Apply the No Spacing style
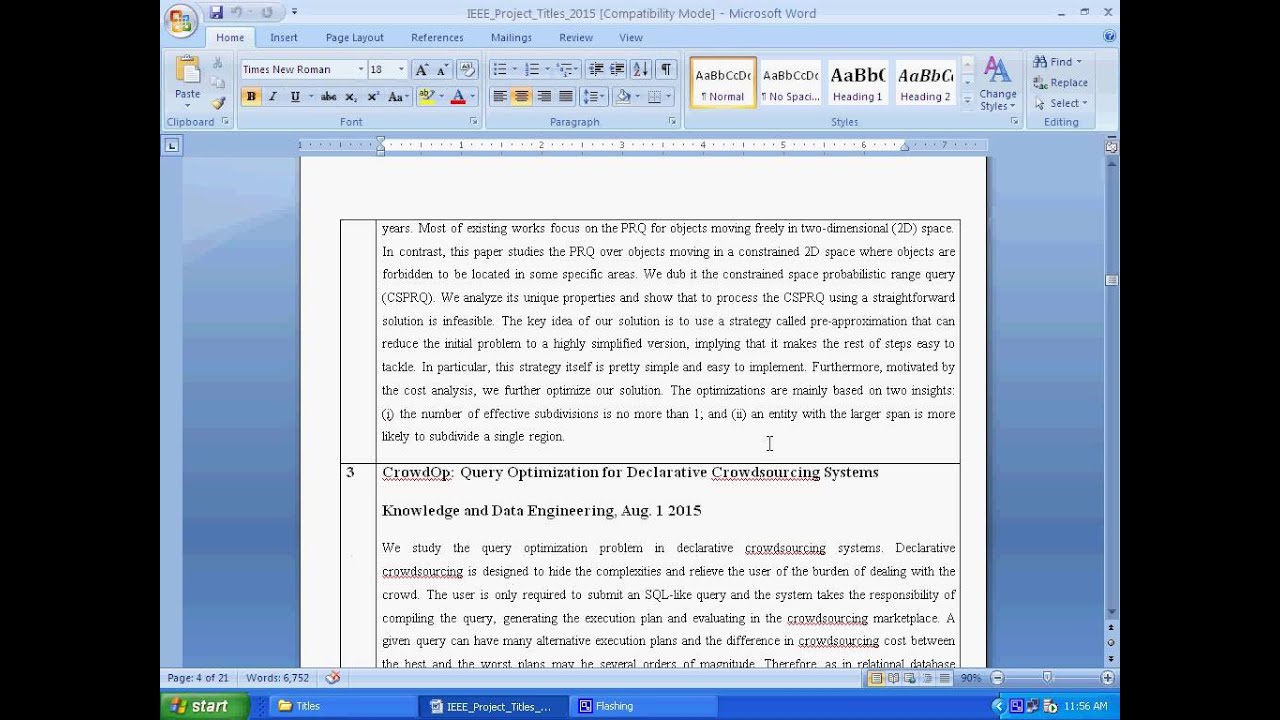Screen dimensions: 1280x720 tap(790, 82)
